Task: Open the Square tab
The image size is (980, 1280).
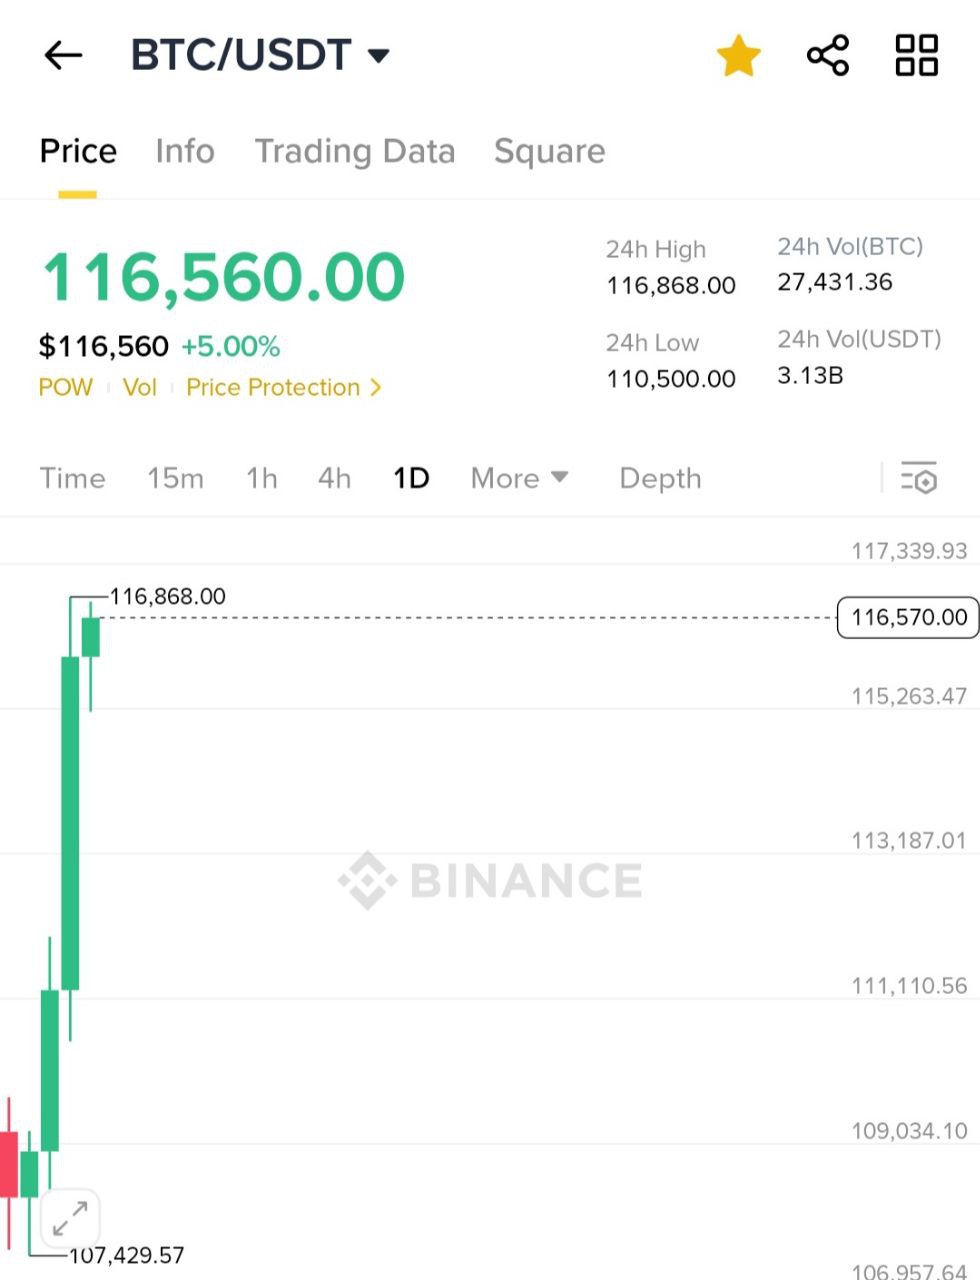Action: point(550,151)
